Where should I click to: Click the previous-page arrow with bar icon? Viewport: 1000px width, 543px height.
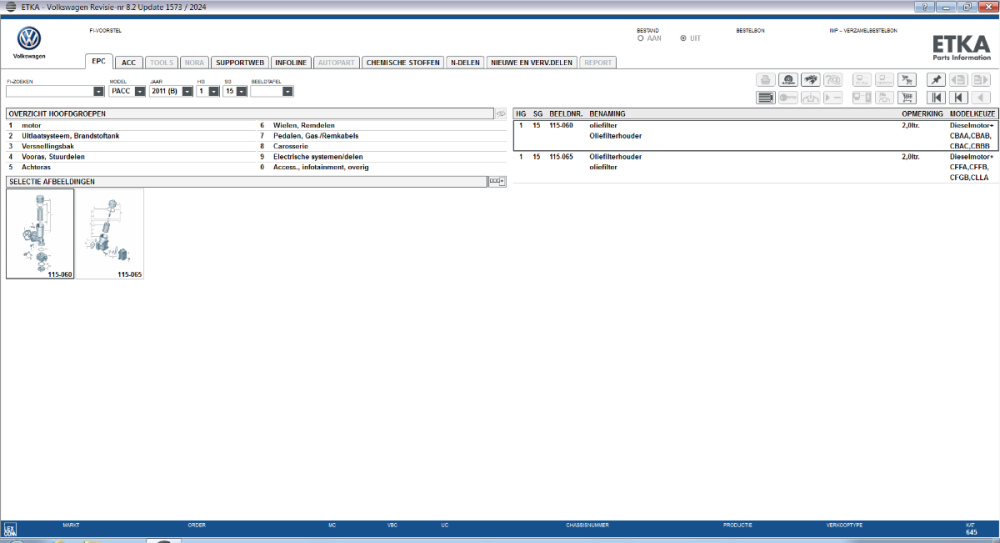(x=959, y=98)
